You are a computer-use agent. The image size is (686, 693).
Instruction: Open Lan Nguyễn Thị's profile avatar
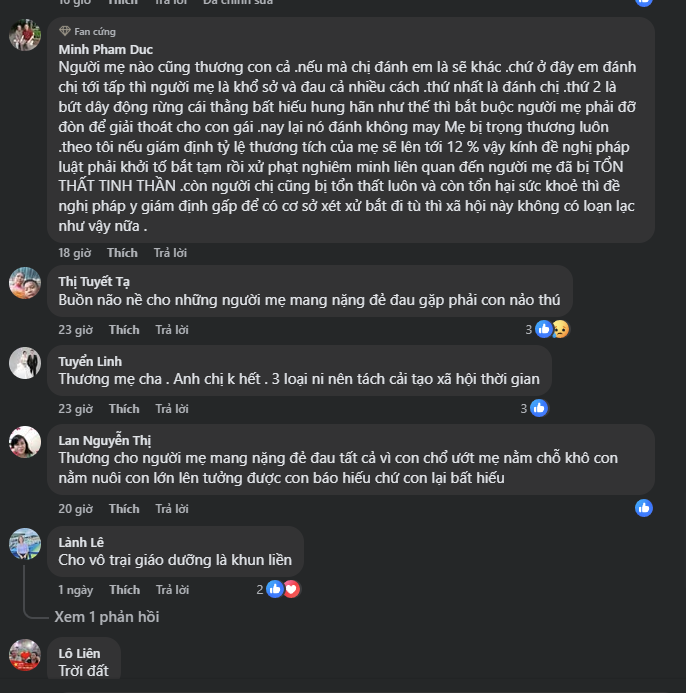coord(25,441)
